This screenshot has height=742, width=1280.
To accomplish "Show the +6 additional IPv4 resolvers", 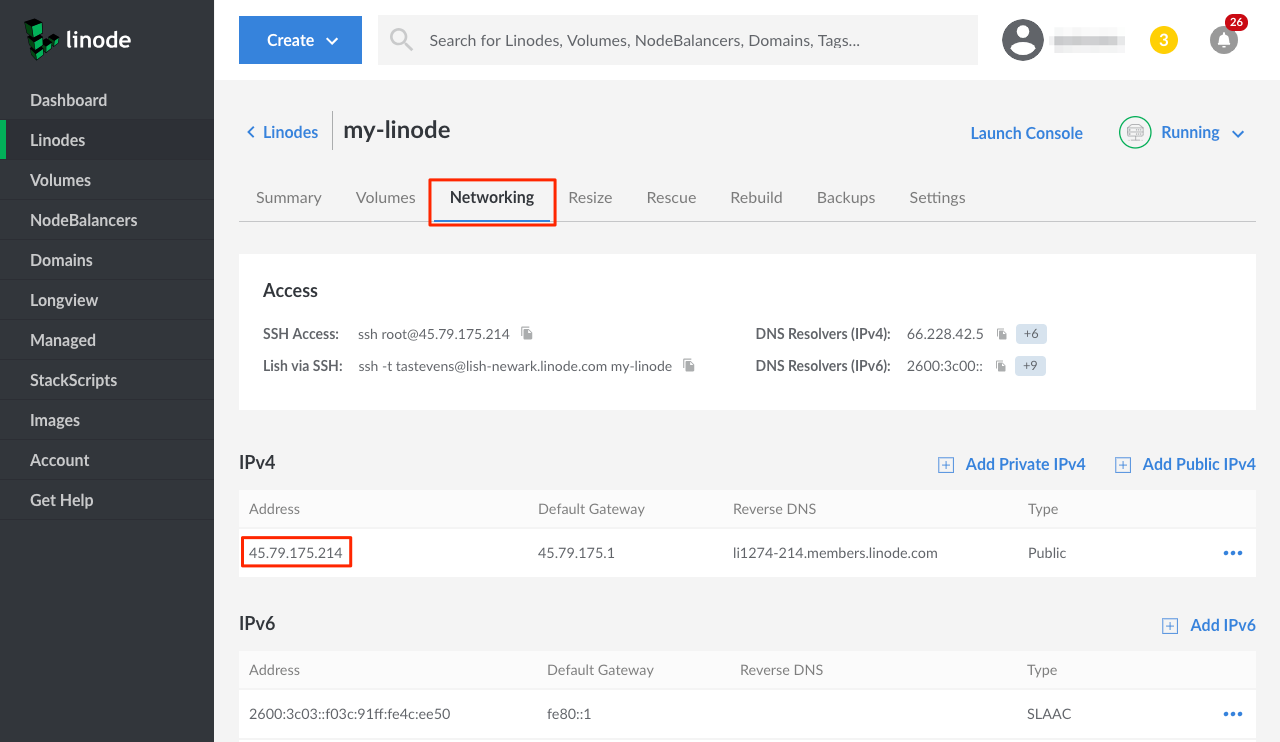I will (x=1031, y=334).
